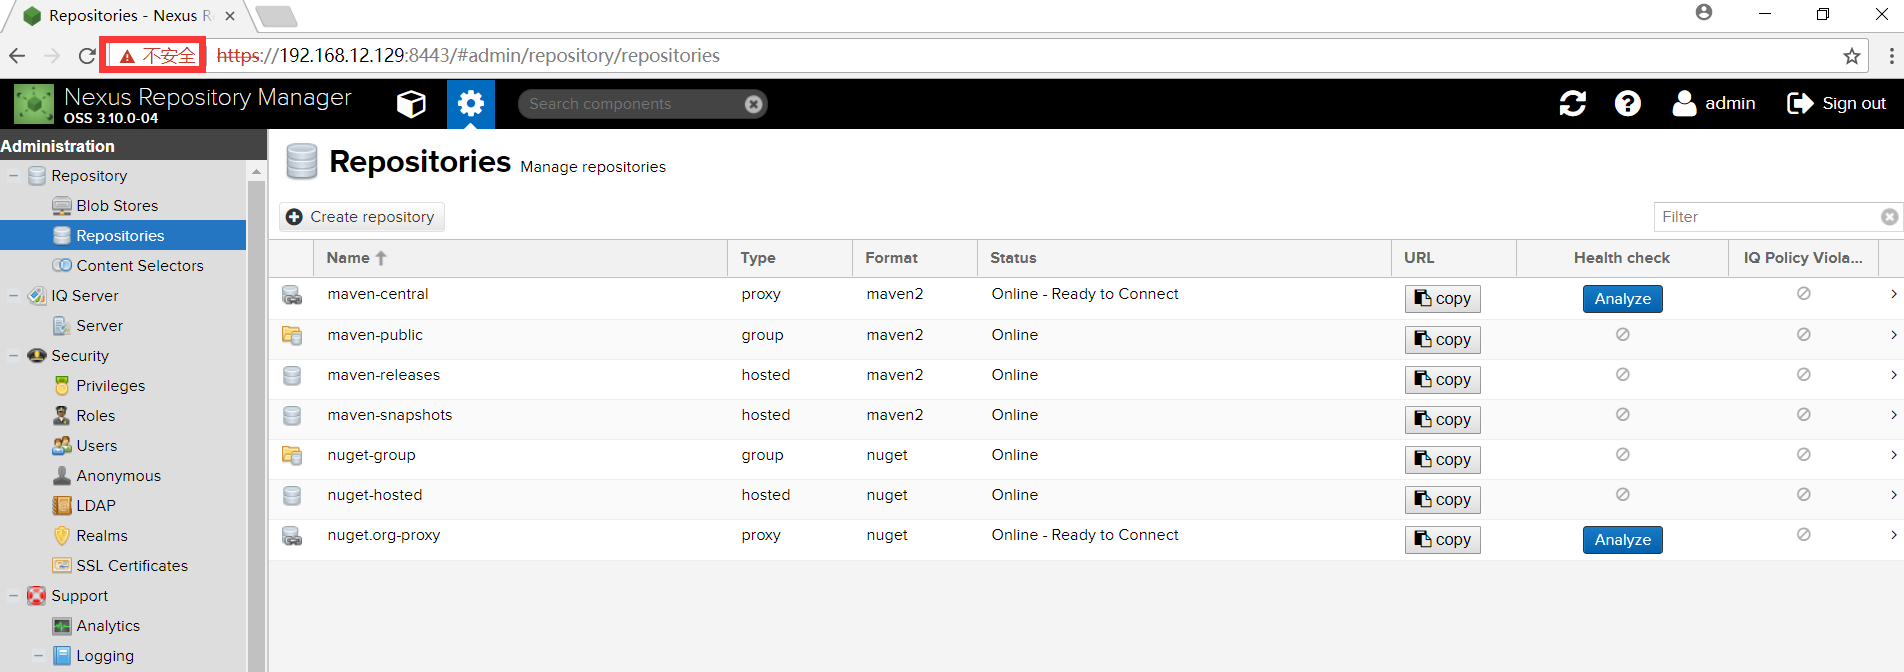Open maven-snapshots row details chevron

click(1893, 415)
